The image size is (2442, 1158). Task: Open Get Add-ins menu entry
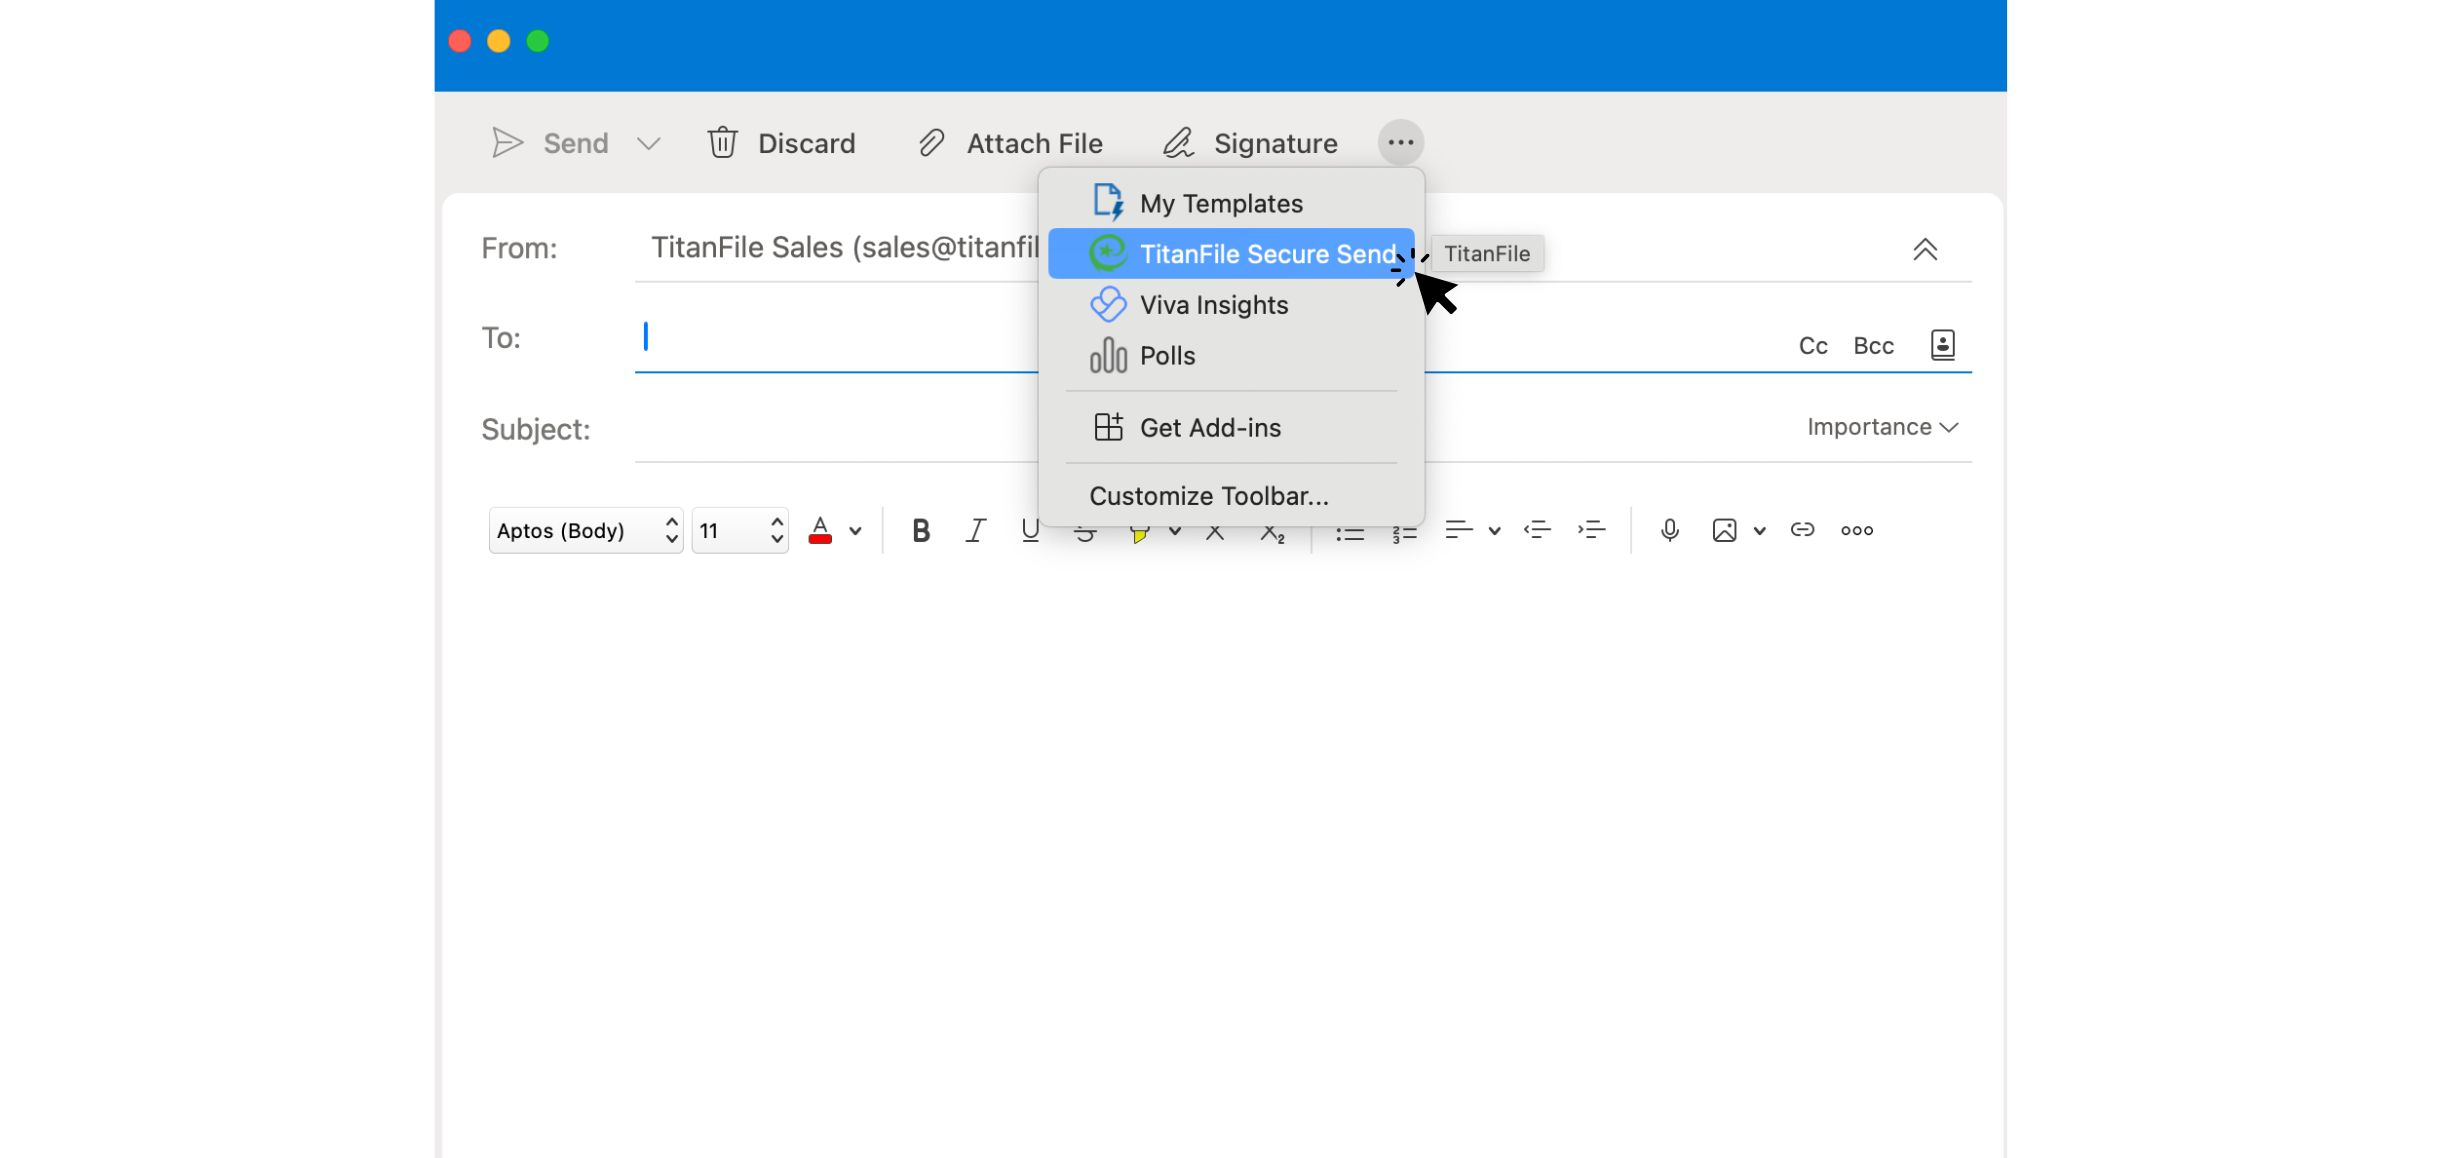pyautogui.click(x=1231, y=428)
